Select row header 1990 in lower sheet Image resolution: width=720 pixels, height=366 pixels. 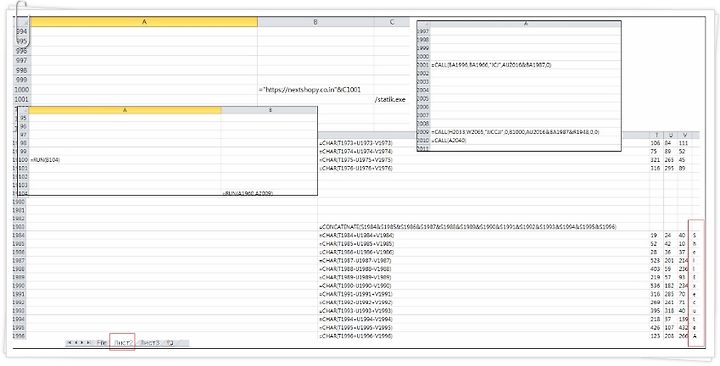tap(20, 286)
